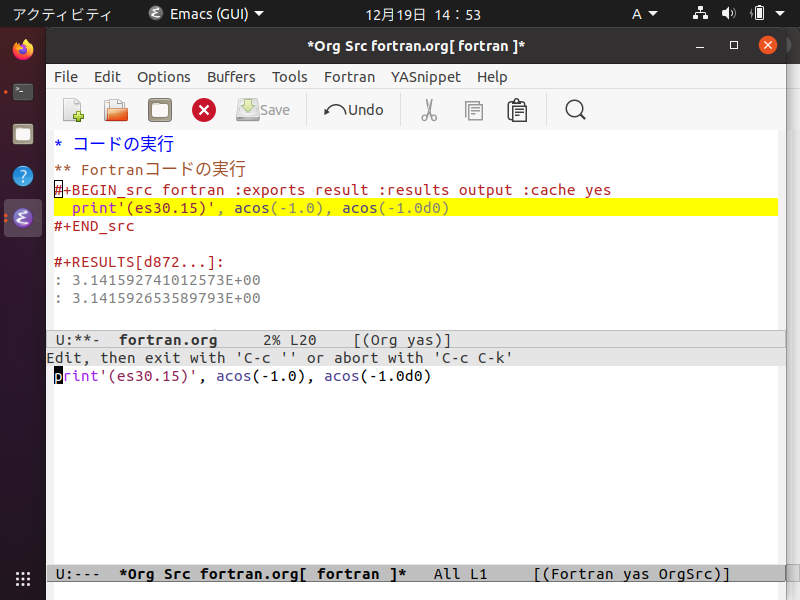Viewport: 800px width, 600px height.
Task: Undo the last edit with the Undo button
Action: 352,110
